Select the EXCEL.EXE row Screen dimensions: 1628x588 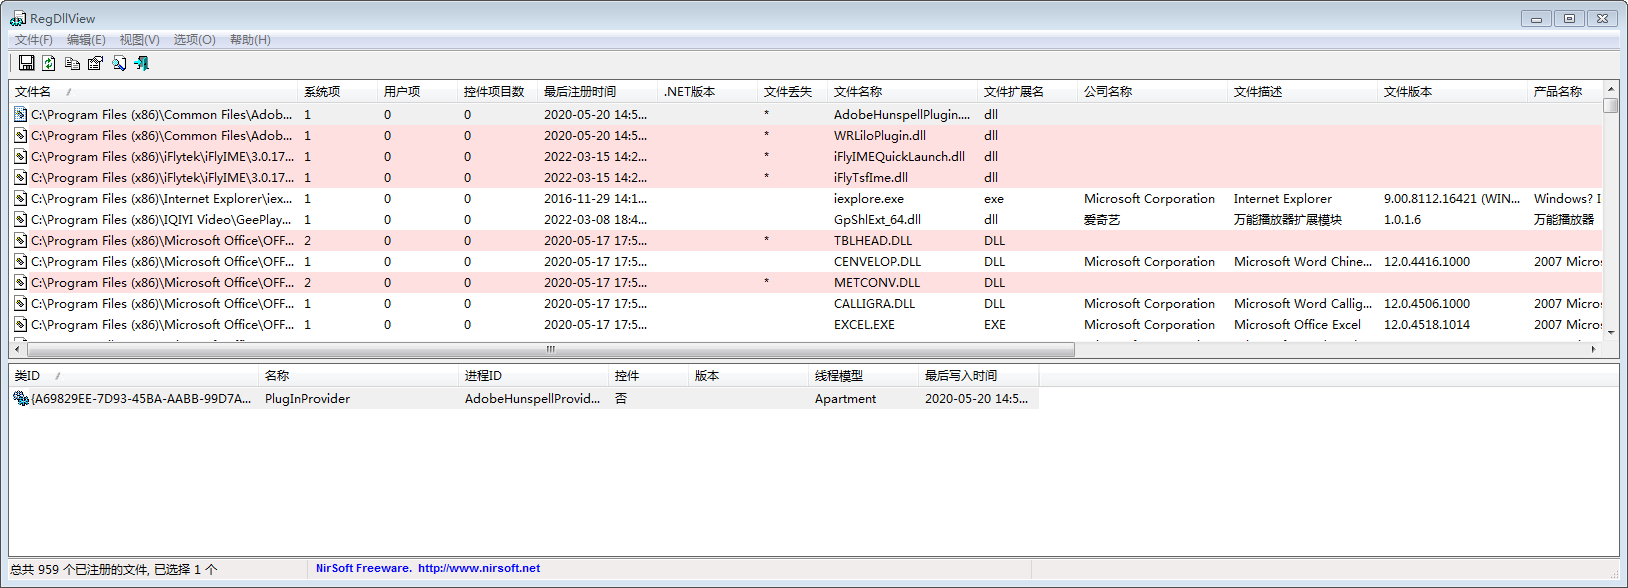[864, 325]
